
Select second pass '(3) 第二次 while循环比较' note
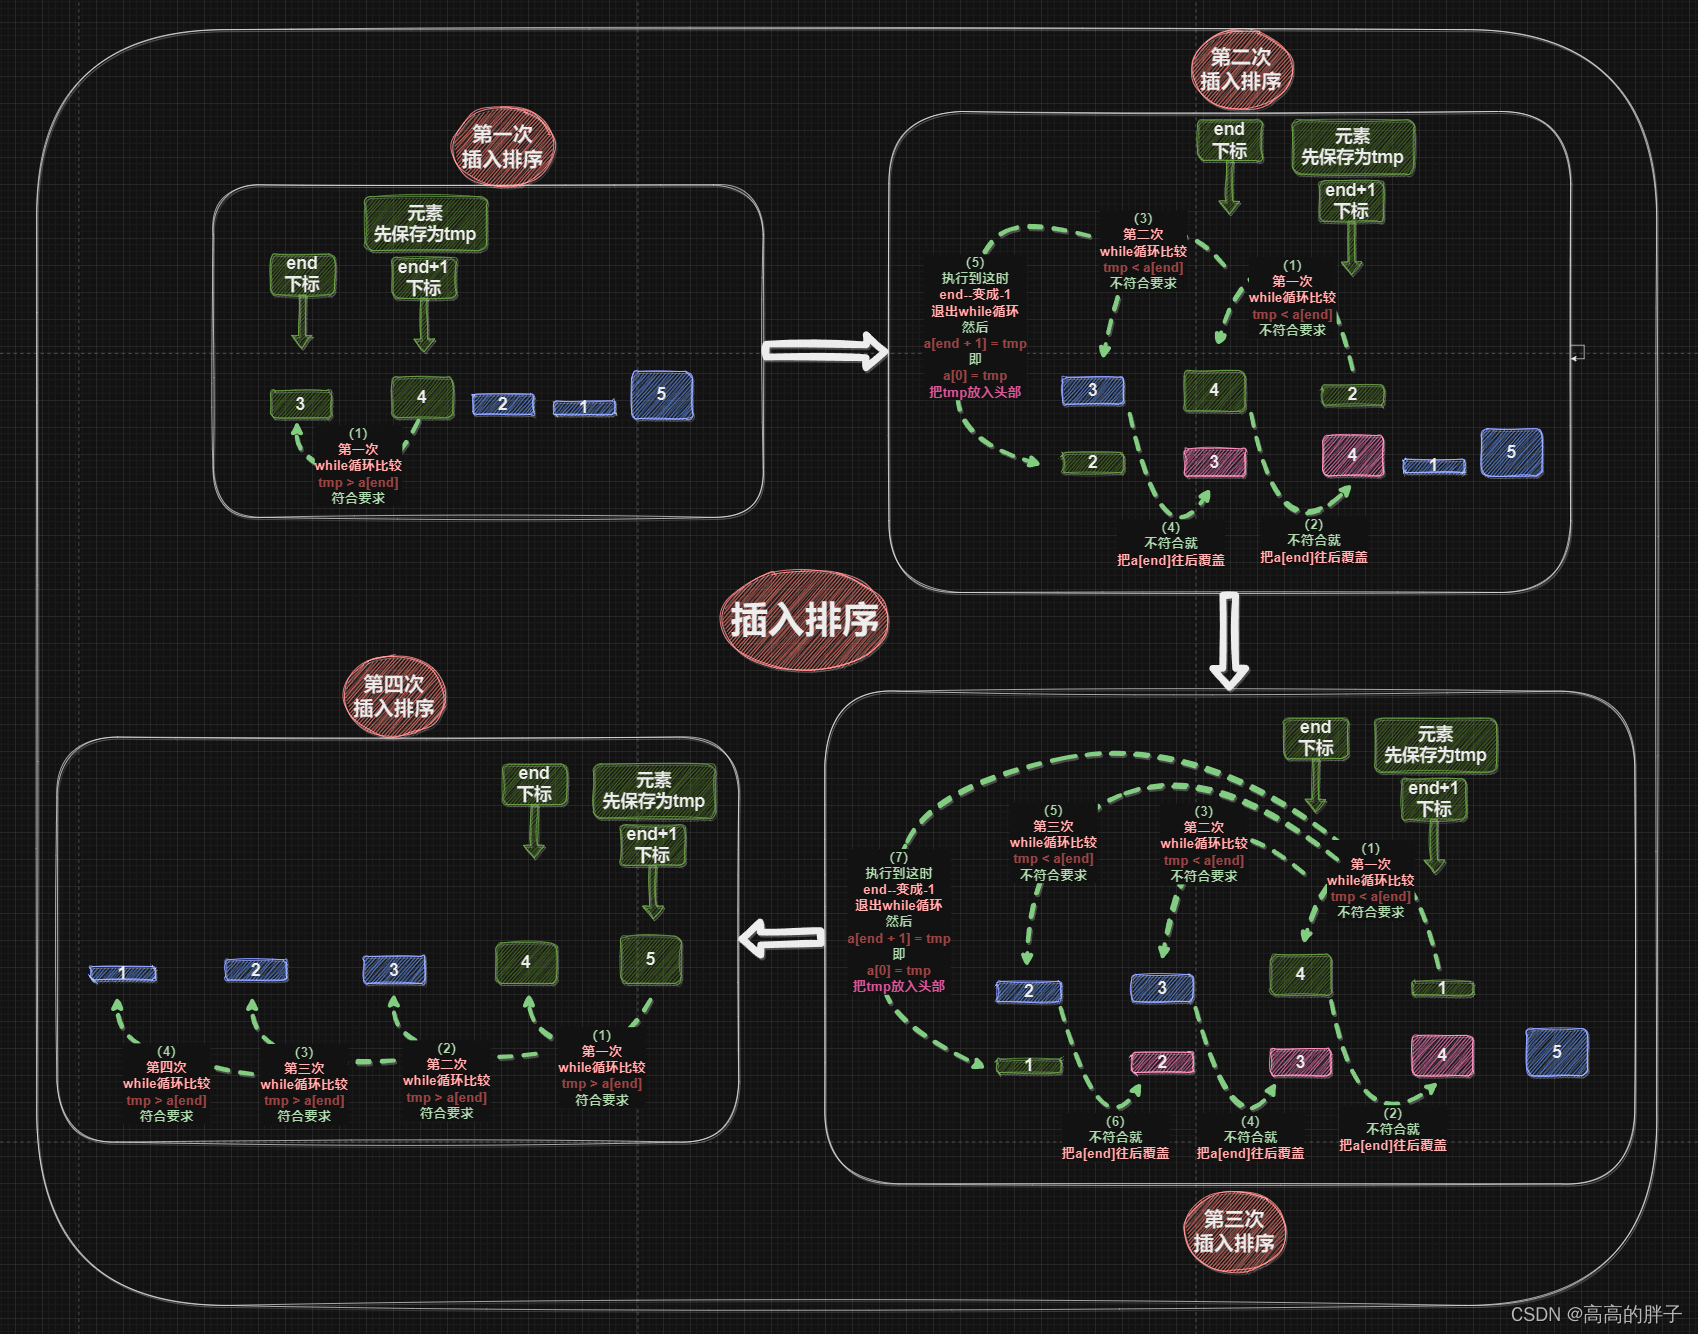tap(1143, 251)
